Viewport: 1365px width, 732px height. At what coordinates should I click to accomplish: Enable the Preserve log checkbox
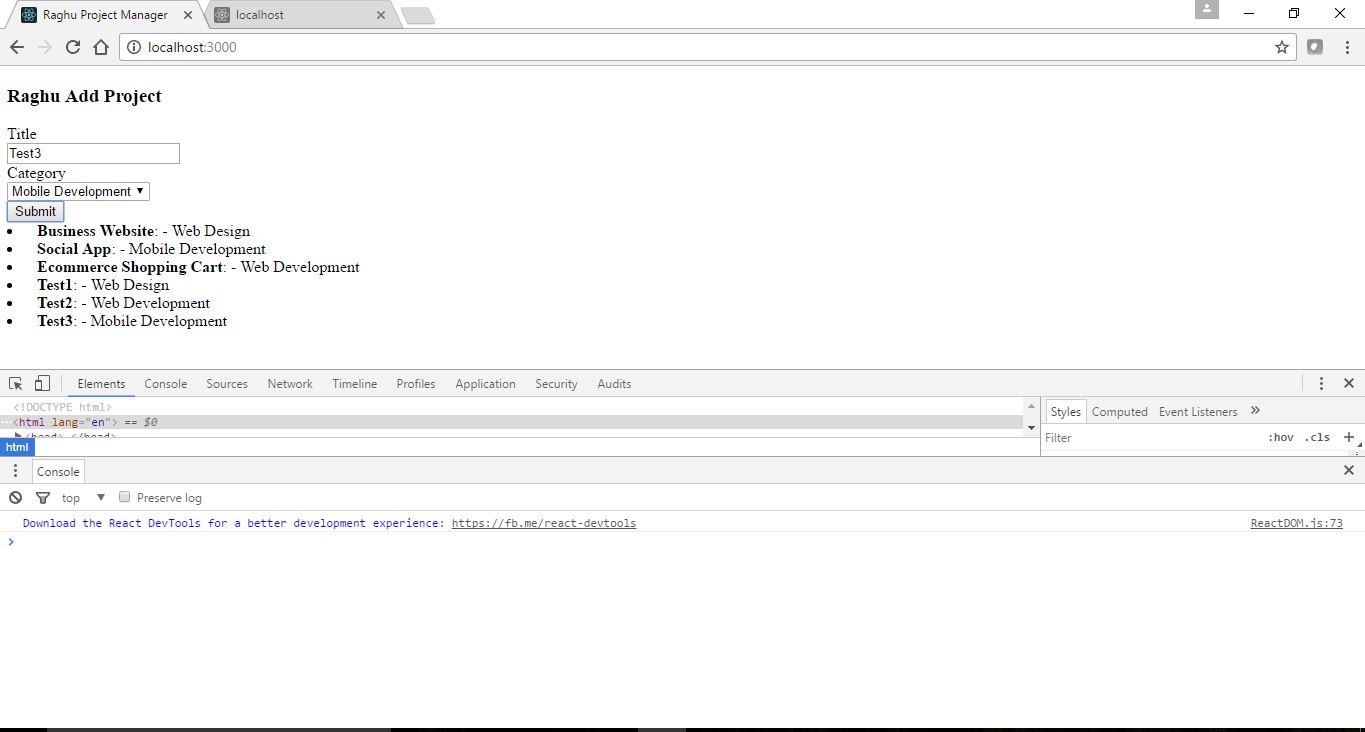pyautogui.click(x=125, y=497)
